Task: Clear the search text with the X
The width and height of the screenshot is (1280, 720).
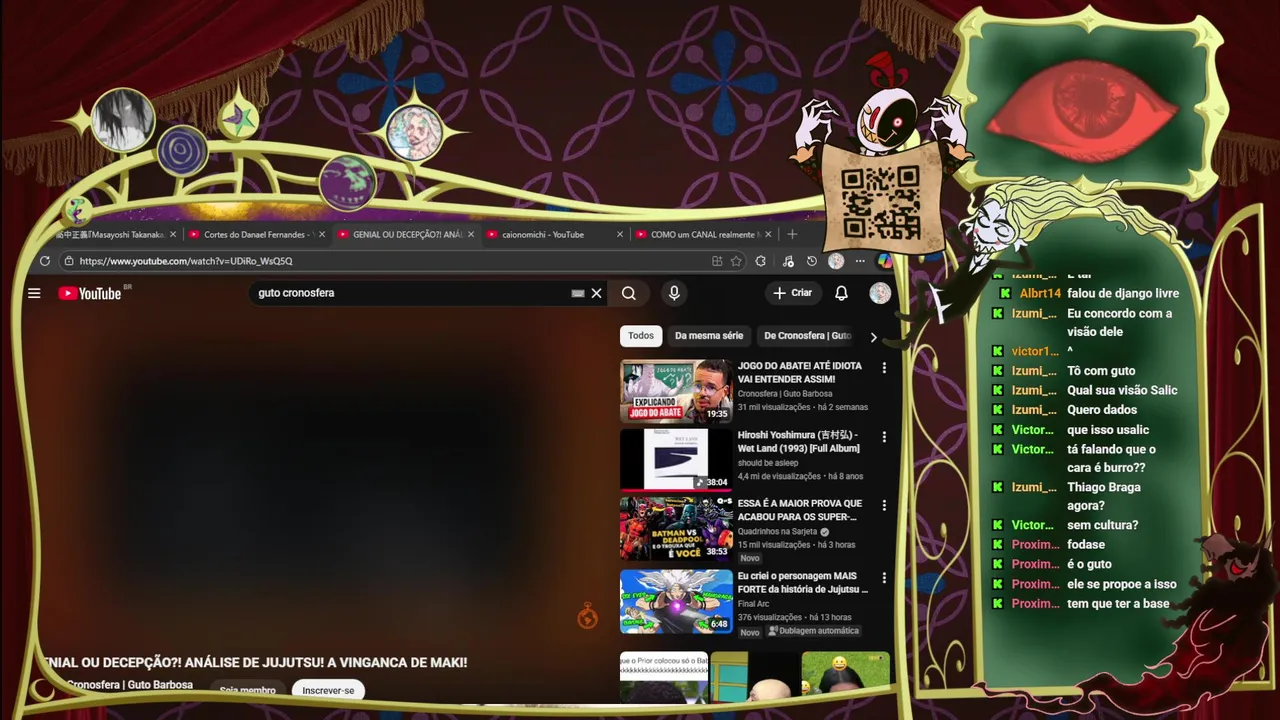Action: [596, 293]
